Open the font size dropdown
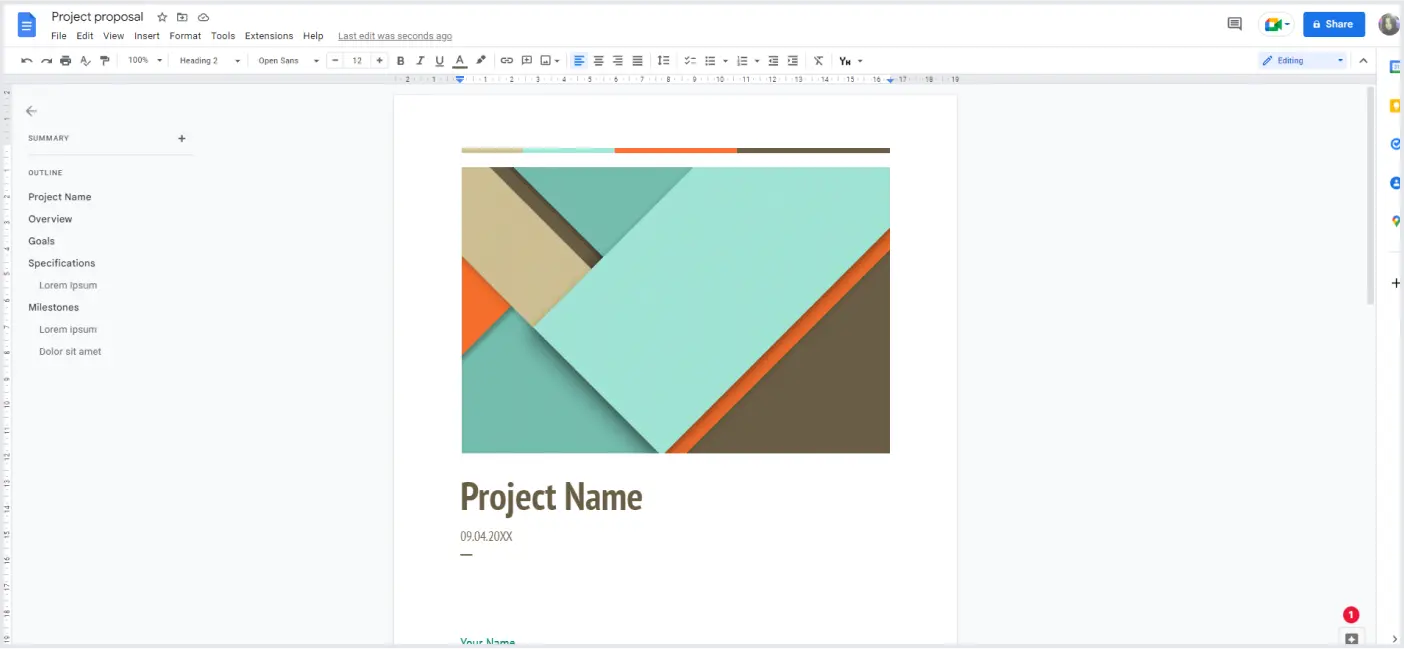 pyautogui.click(x=358, y=60)
